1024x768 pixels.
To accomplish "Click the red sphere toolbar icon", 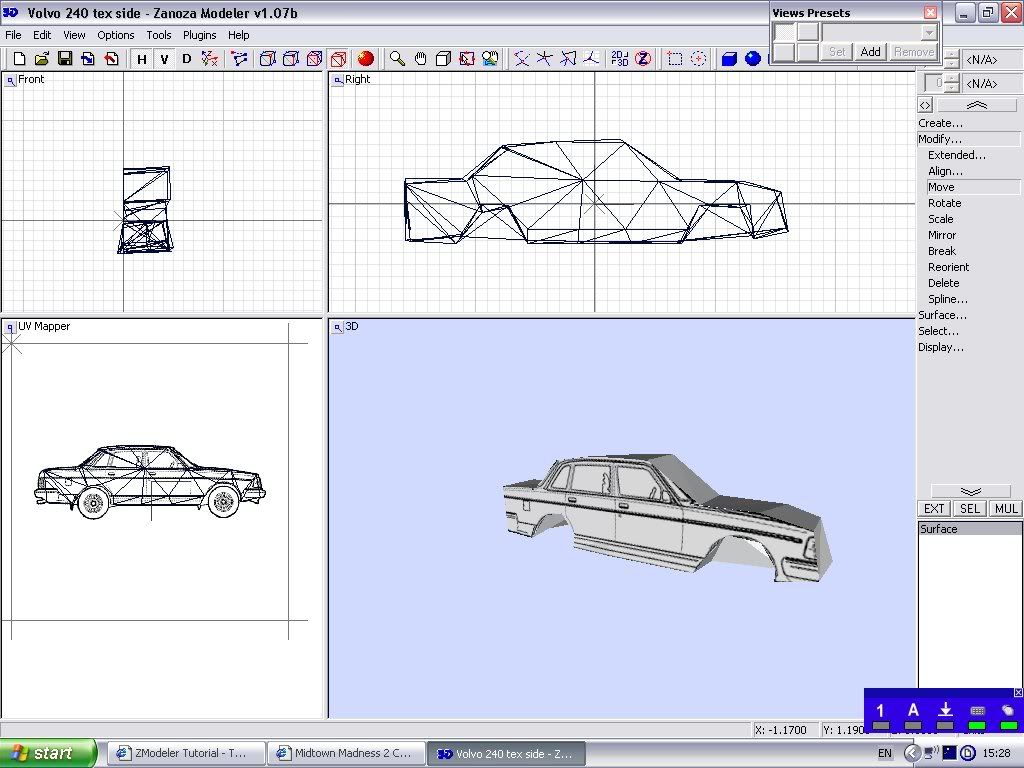I will pyautogui.click(x=366, y=59).
